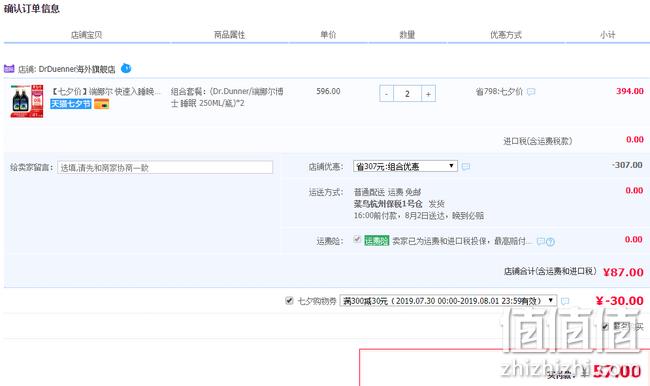Click the question mark help icon for 运费险
650x386 pixels.
[550, 242]
